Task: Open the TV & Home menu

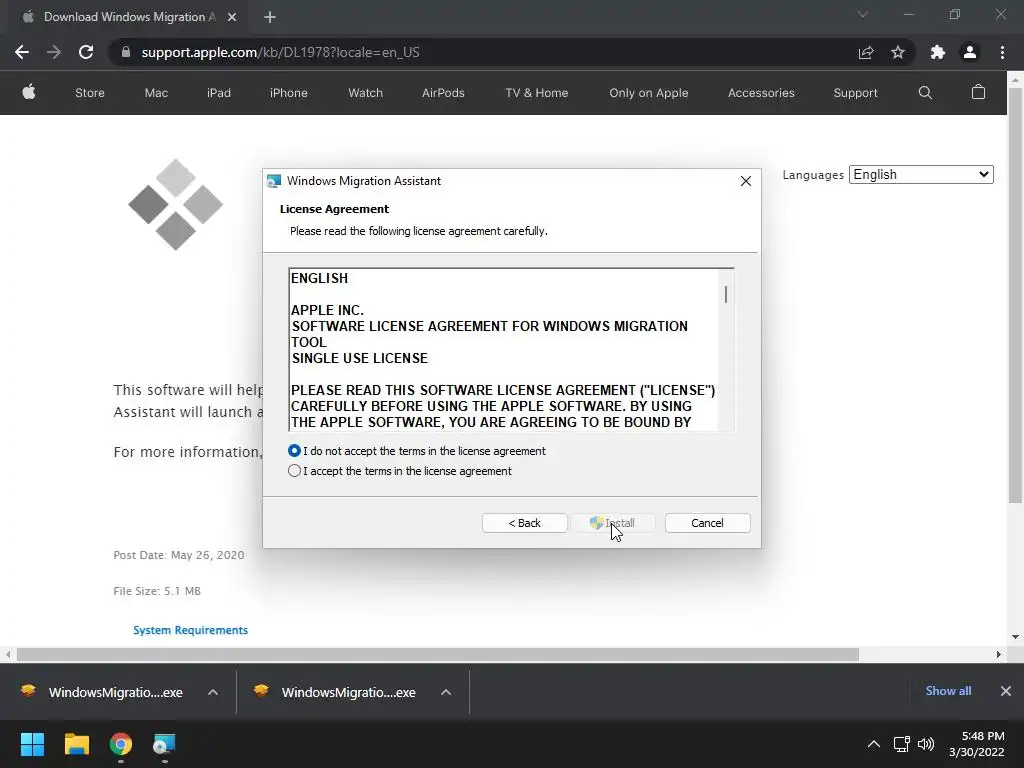Action: tap(537, 93)
